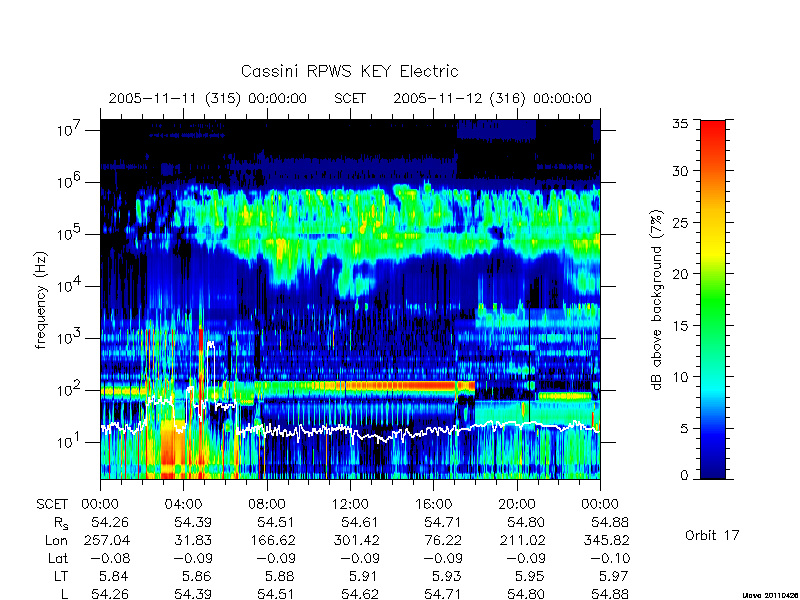Screen dimensions: 800x600
Task: Click the 04:00 time axis label
Action: pos(183,504)
